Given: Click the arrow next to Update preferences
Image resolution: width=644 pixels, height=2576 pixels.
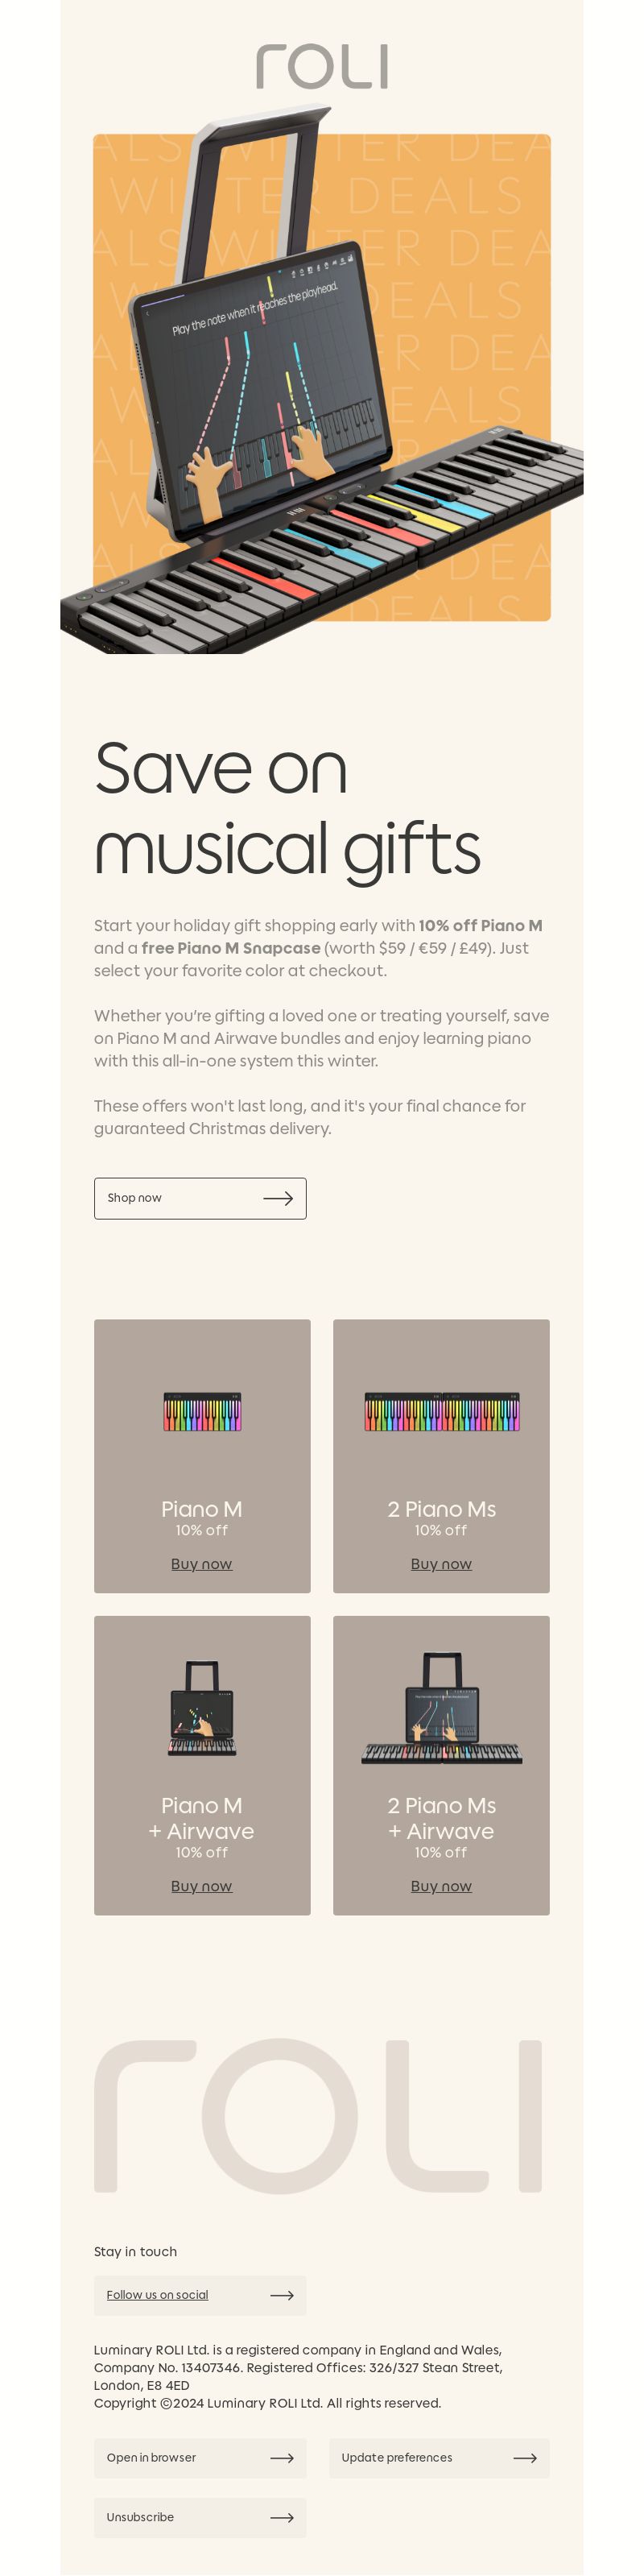Looking at the screenshot, I should pyautogui.click(x=525, y=2457).
